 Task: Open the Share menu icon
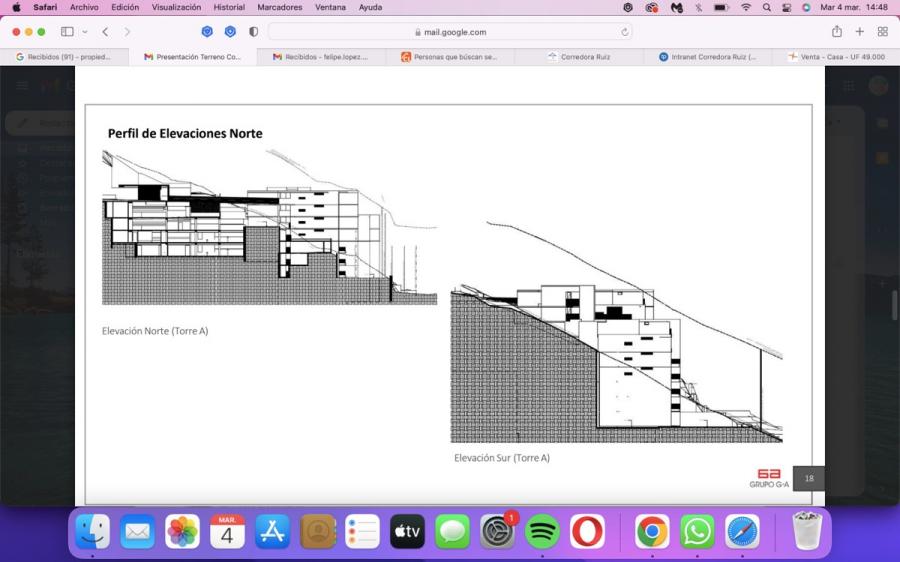837,32
